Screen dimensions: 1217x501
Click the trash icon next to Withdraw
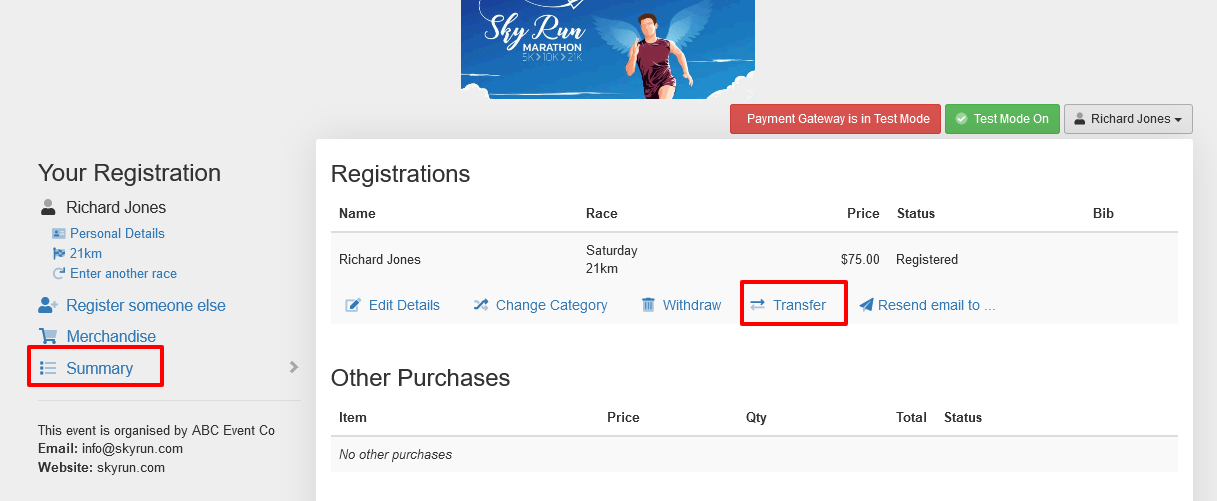tap(648, 305)
